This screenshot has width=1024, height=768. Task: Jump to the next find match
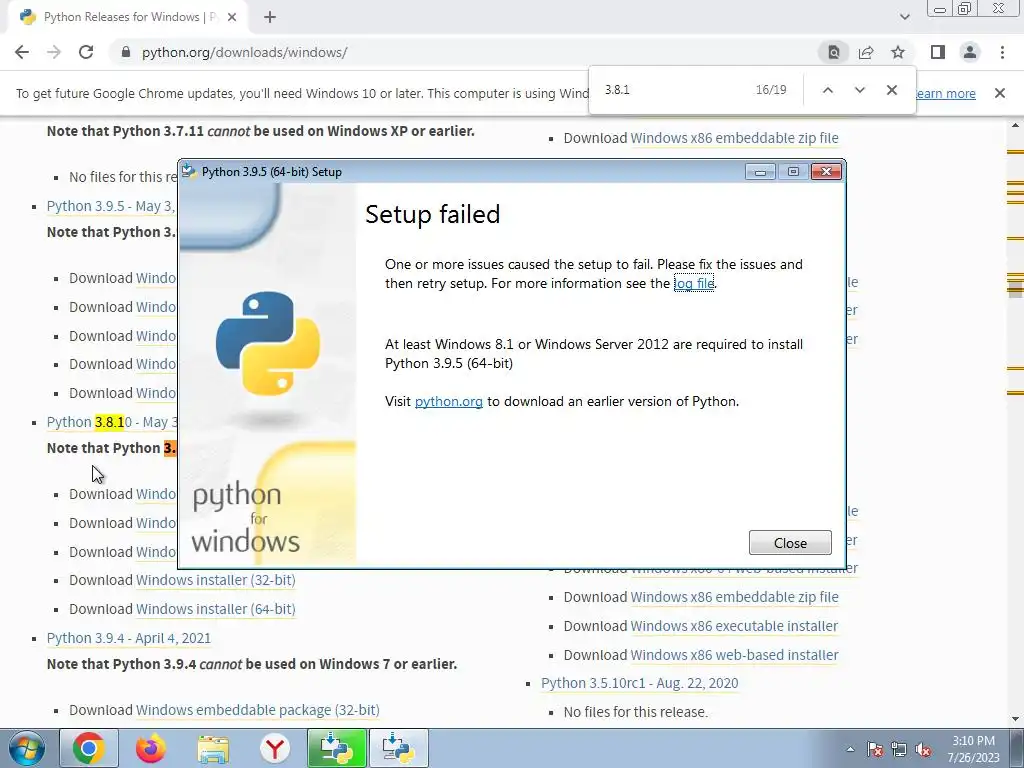859,90
